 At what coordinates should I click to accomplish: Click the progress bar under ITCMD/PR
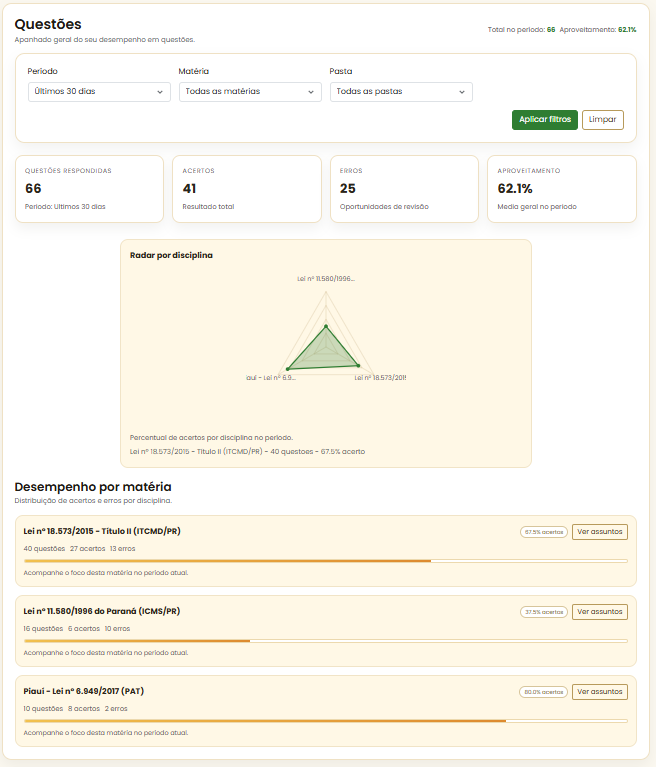pos(326,561)
